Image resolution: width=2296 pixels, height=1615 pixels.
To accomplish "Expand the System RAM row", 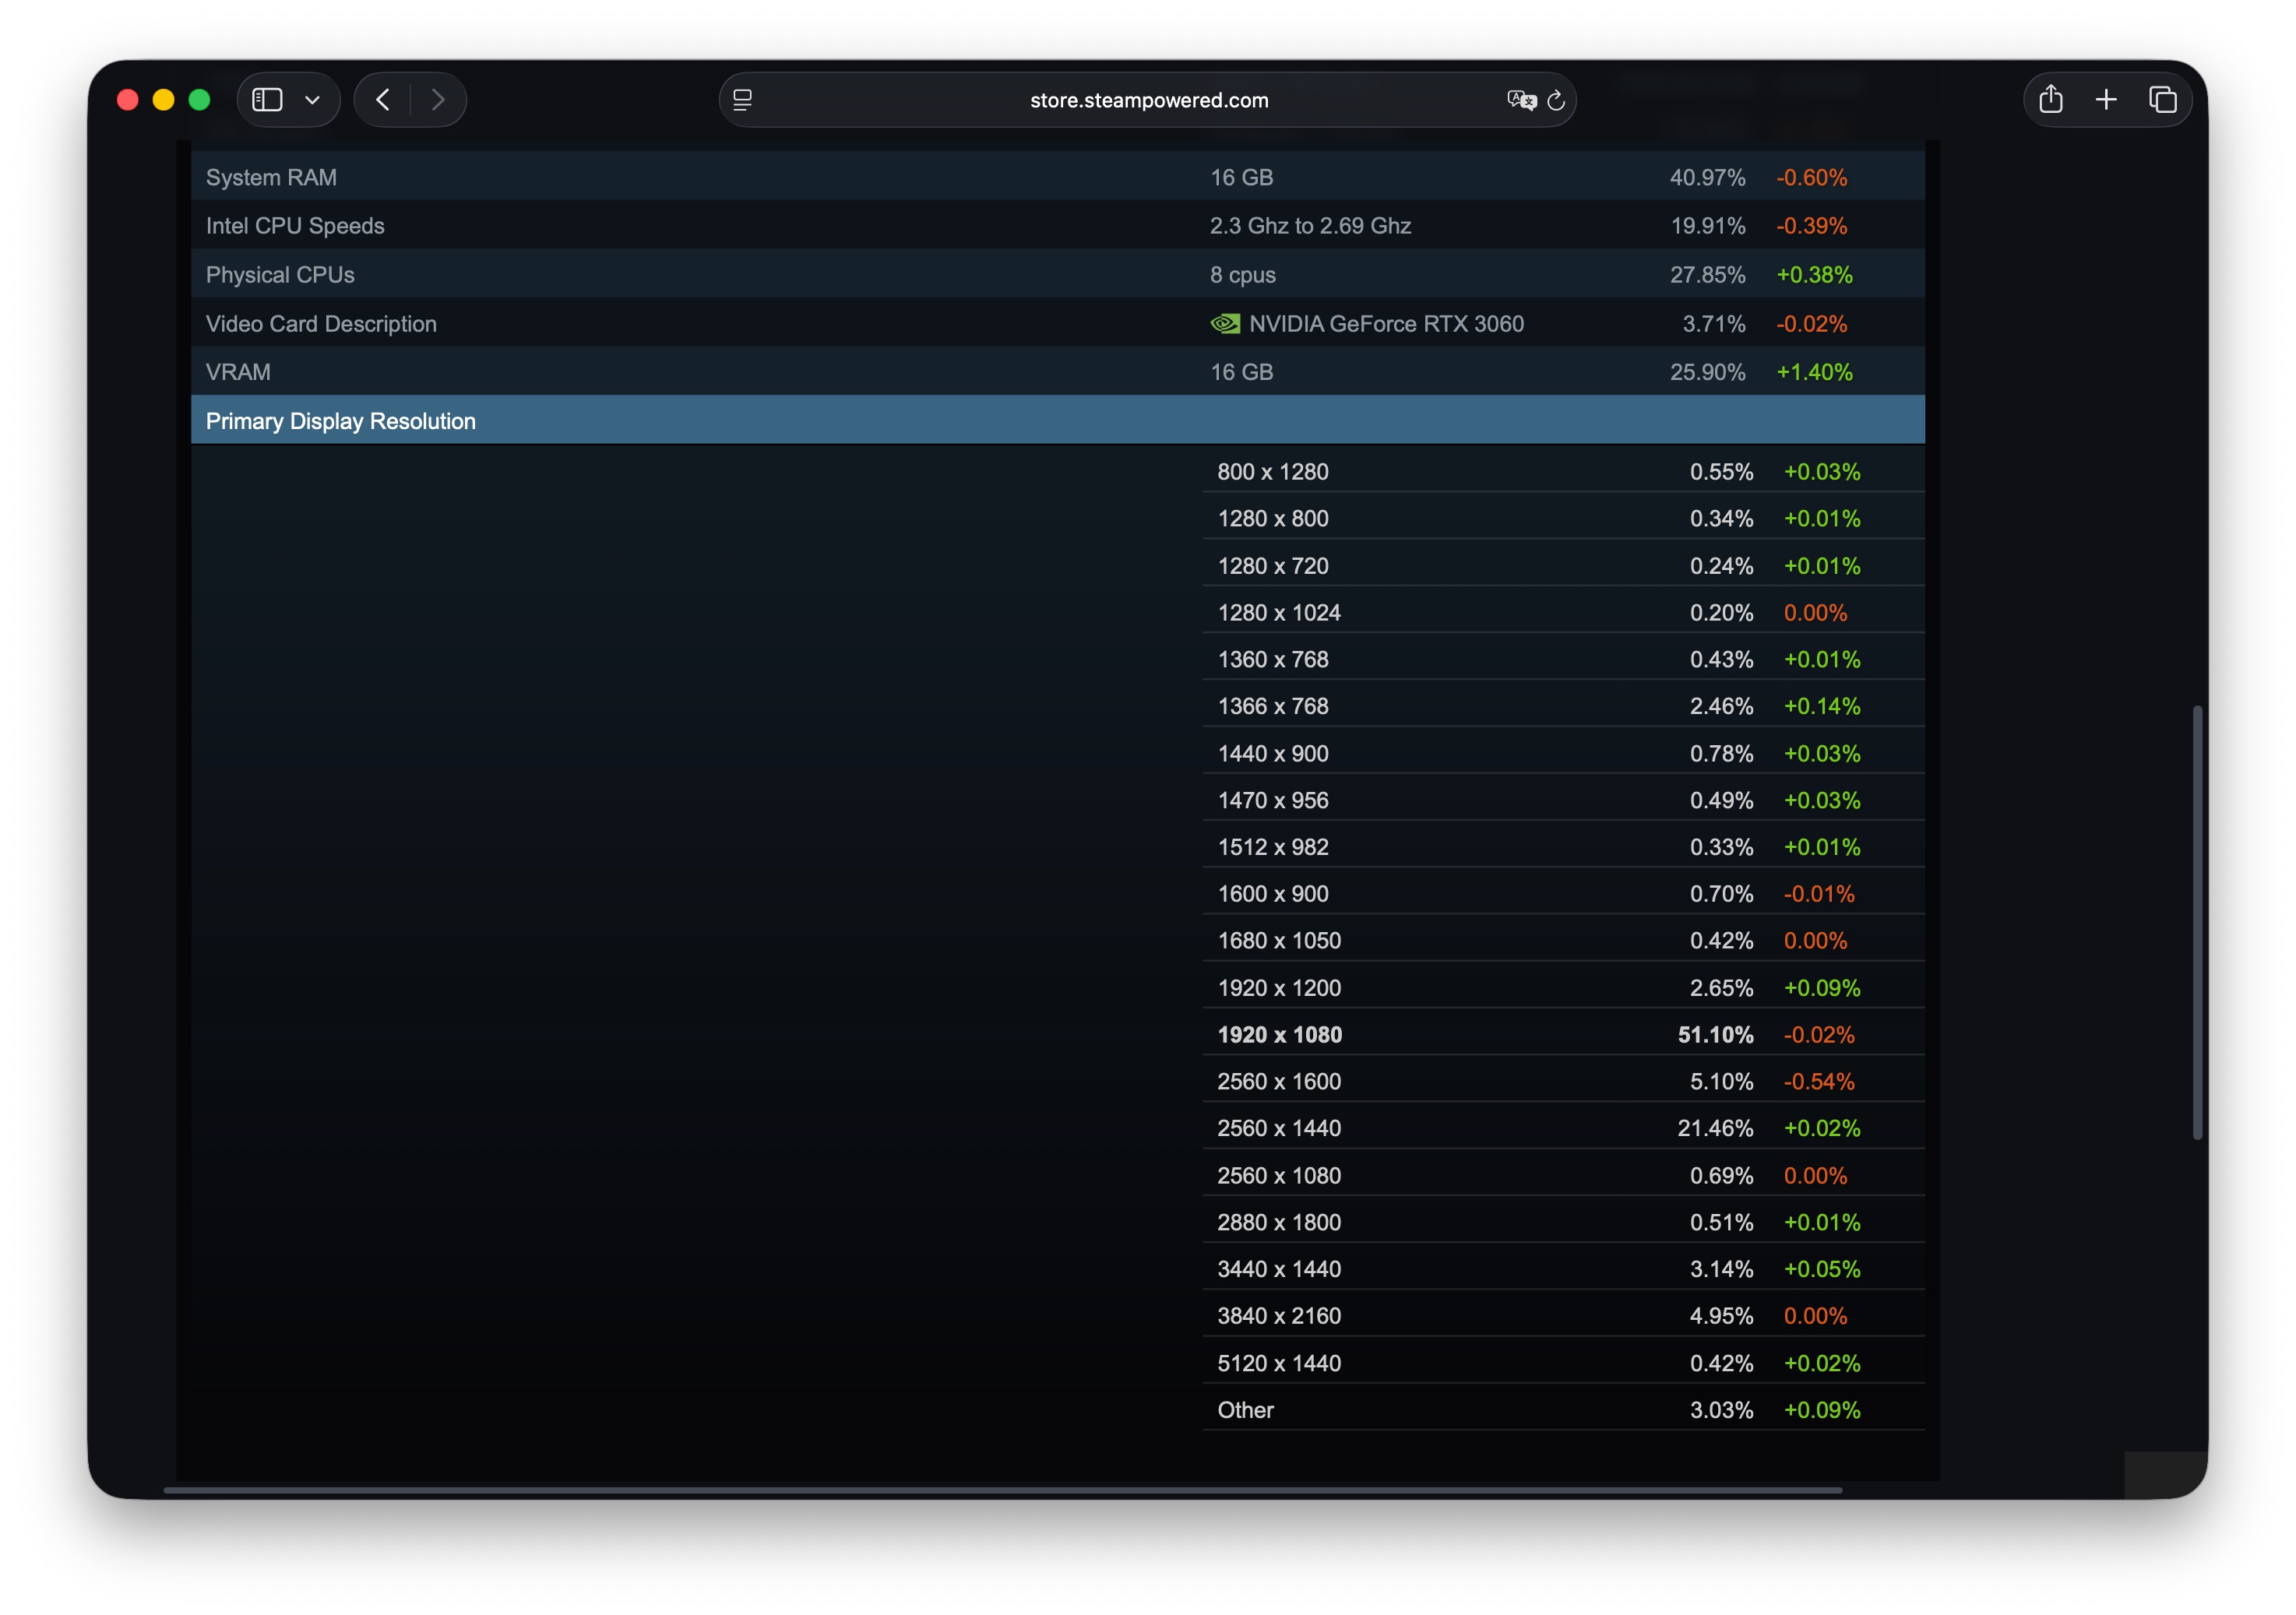I will (1057, 177).
